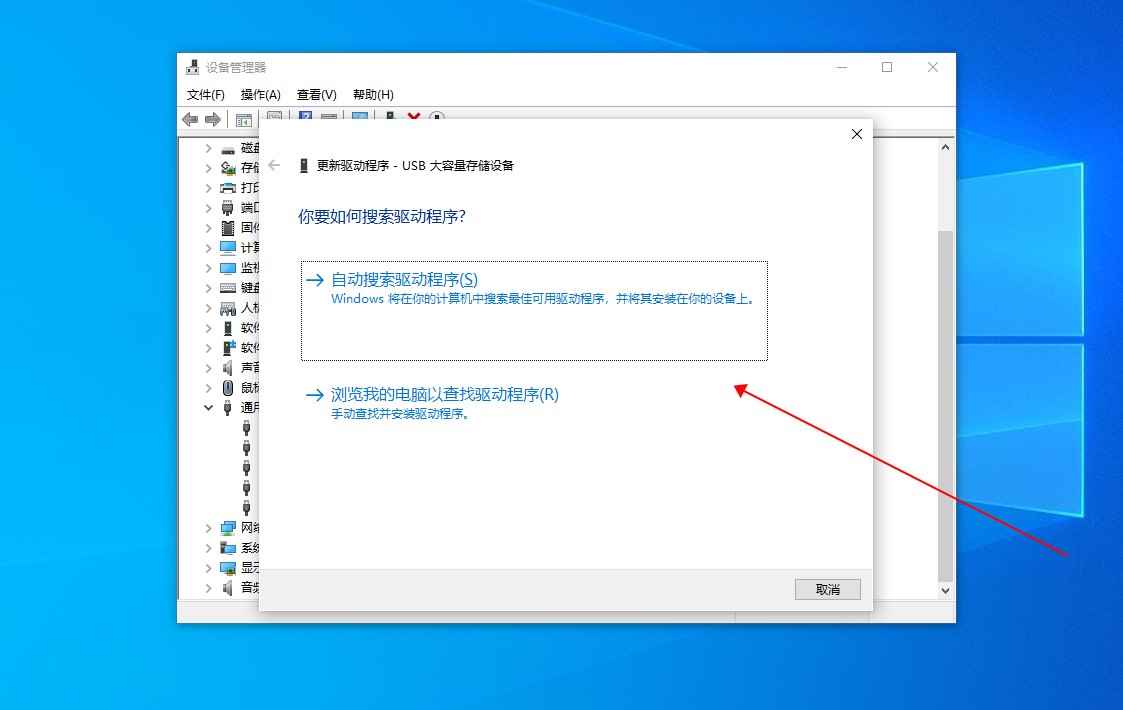1123x710 pixels.
Task: Open the 文件 menu
Action: [x=205, y=94]
